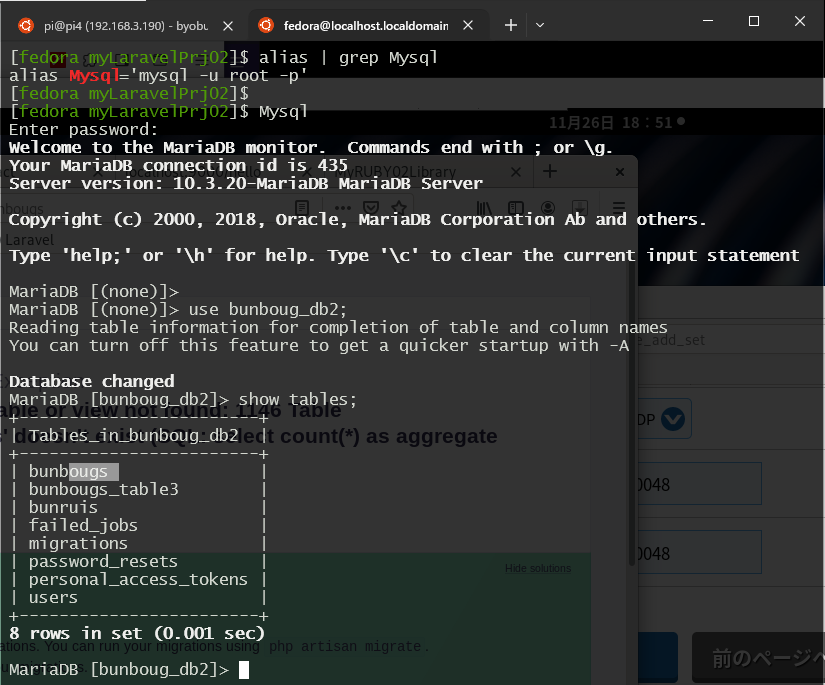Open a new tab in background browser
This screenshot has height=685, width=825.
pos(550,172)
